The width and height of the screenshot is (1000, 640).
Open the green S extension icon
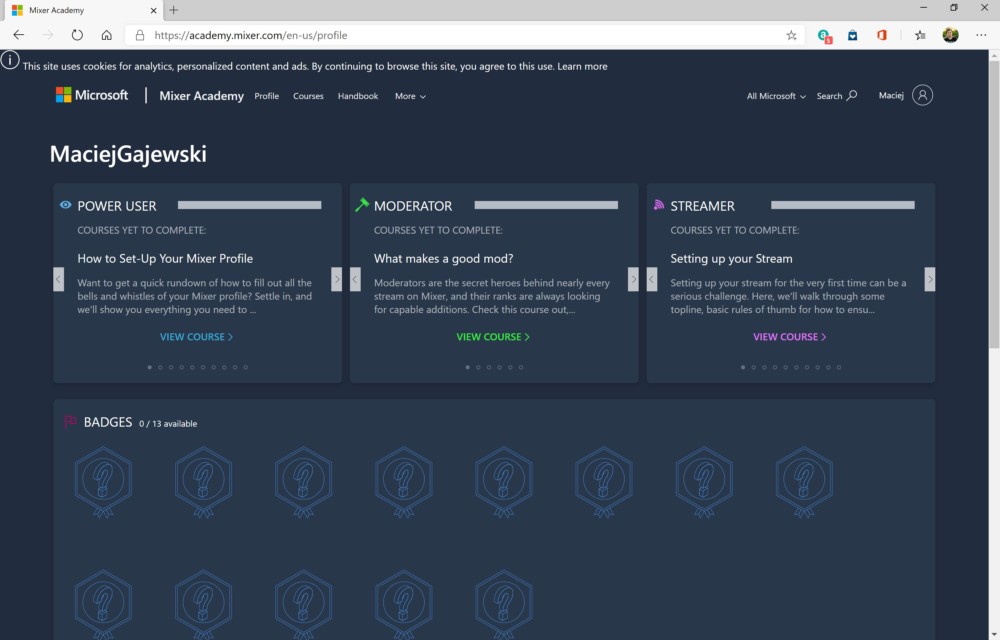(x=824, y=36)
